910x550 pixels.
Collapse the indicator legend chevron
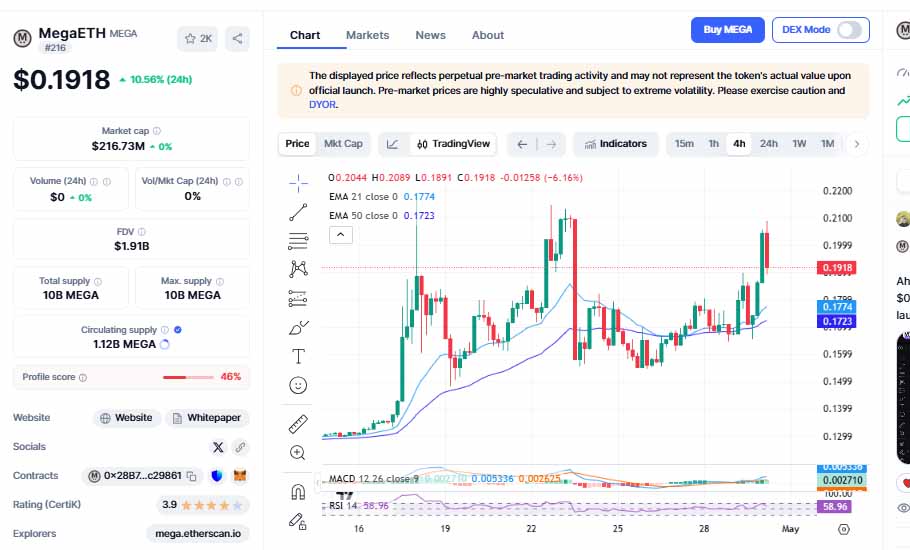click(340, 235)
